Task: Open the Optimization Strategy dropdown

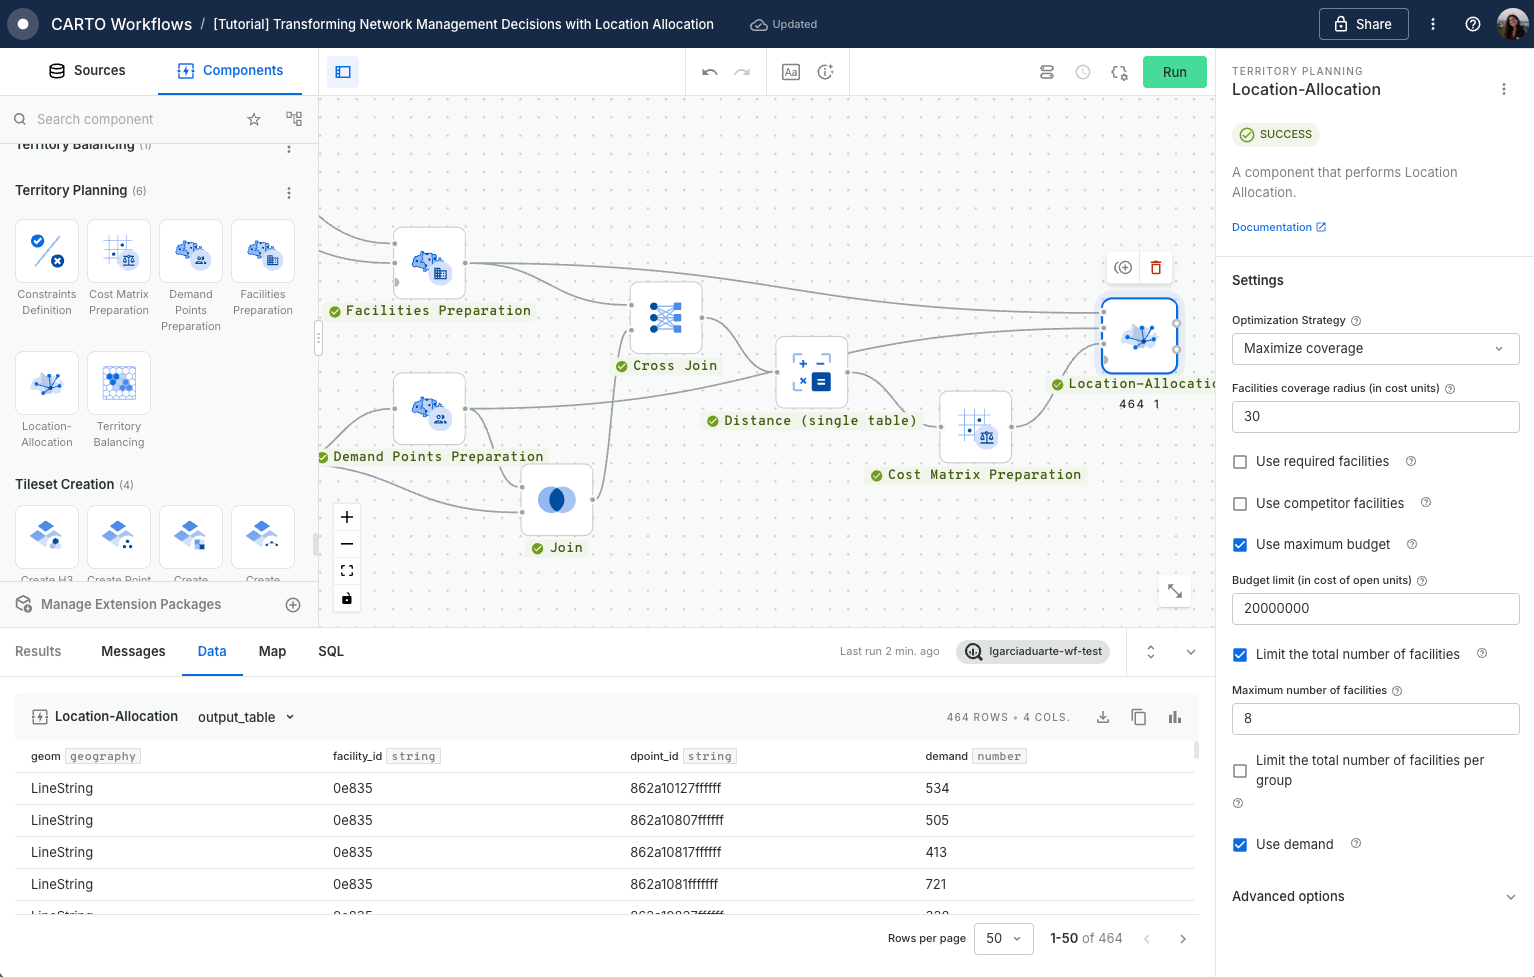Action: click(1374, 349)
